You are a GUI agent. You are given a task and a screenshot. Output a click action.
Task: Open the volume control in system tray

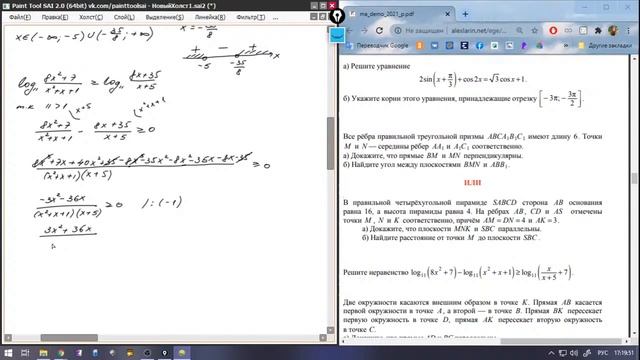pos(574,353)
